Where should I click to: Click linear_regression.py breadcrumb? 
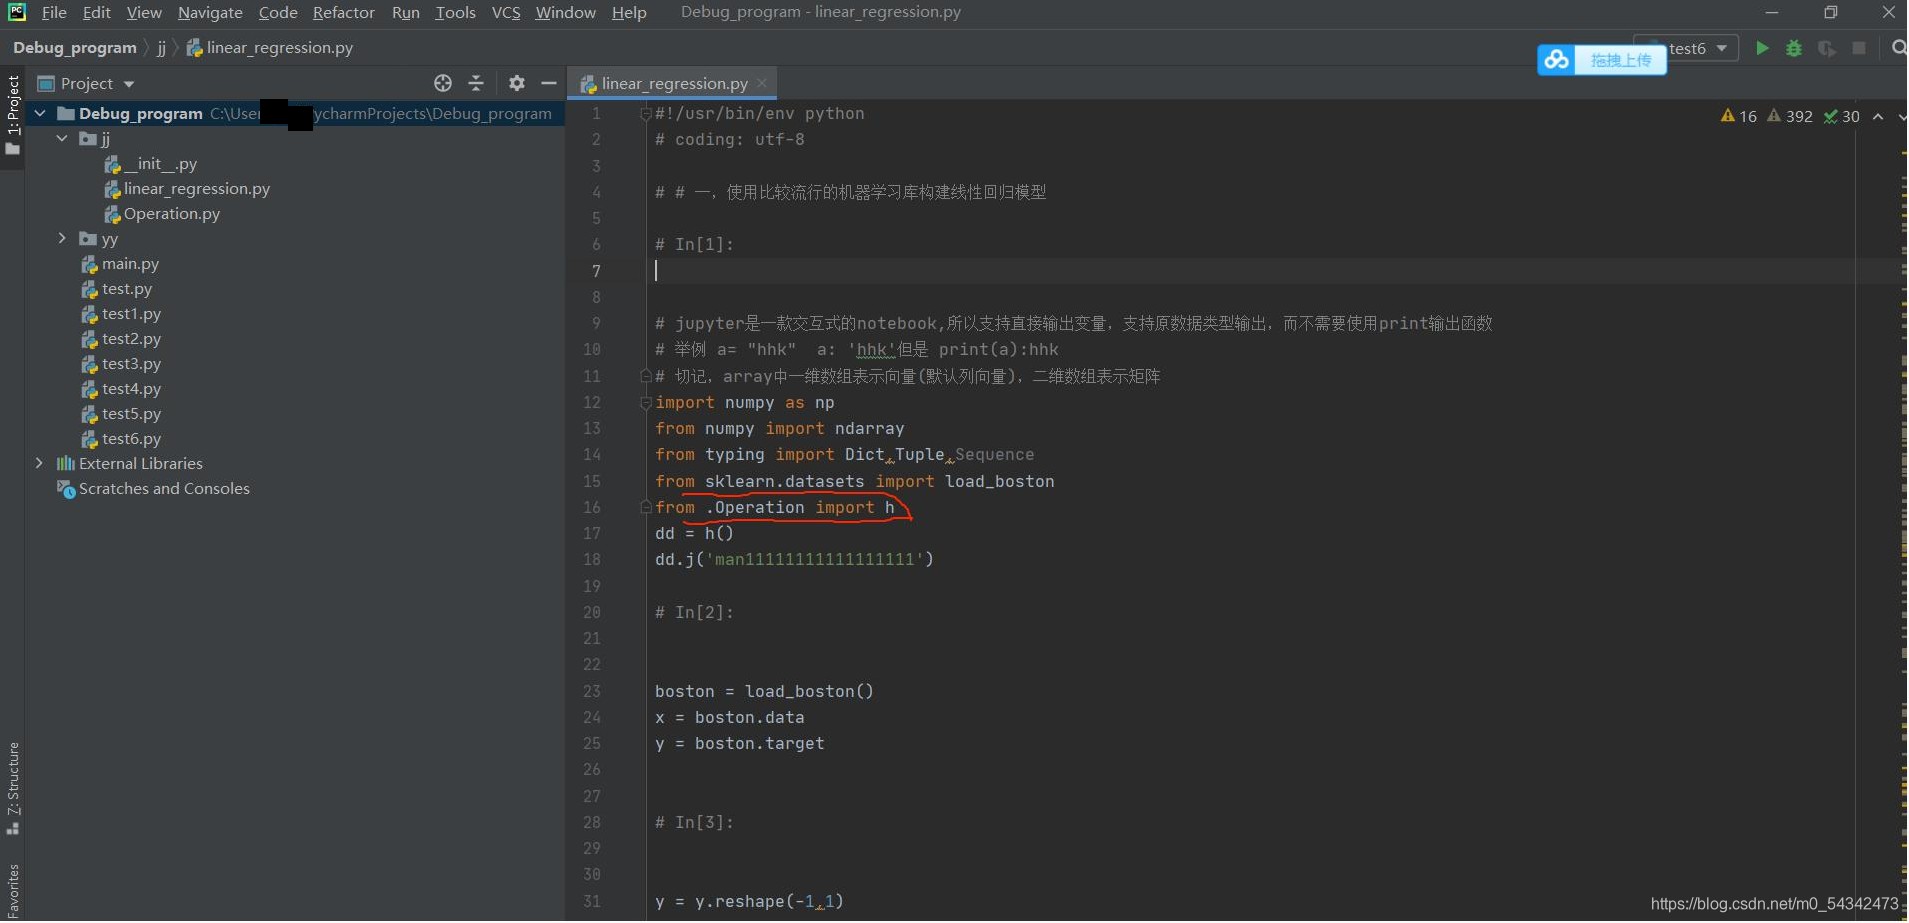pyautogui.click(x=270, y=47)
